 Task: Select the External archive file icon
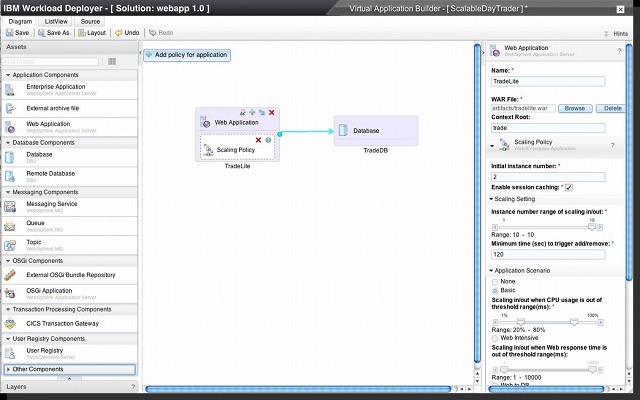tap(10, 108)
